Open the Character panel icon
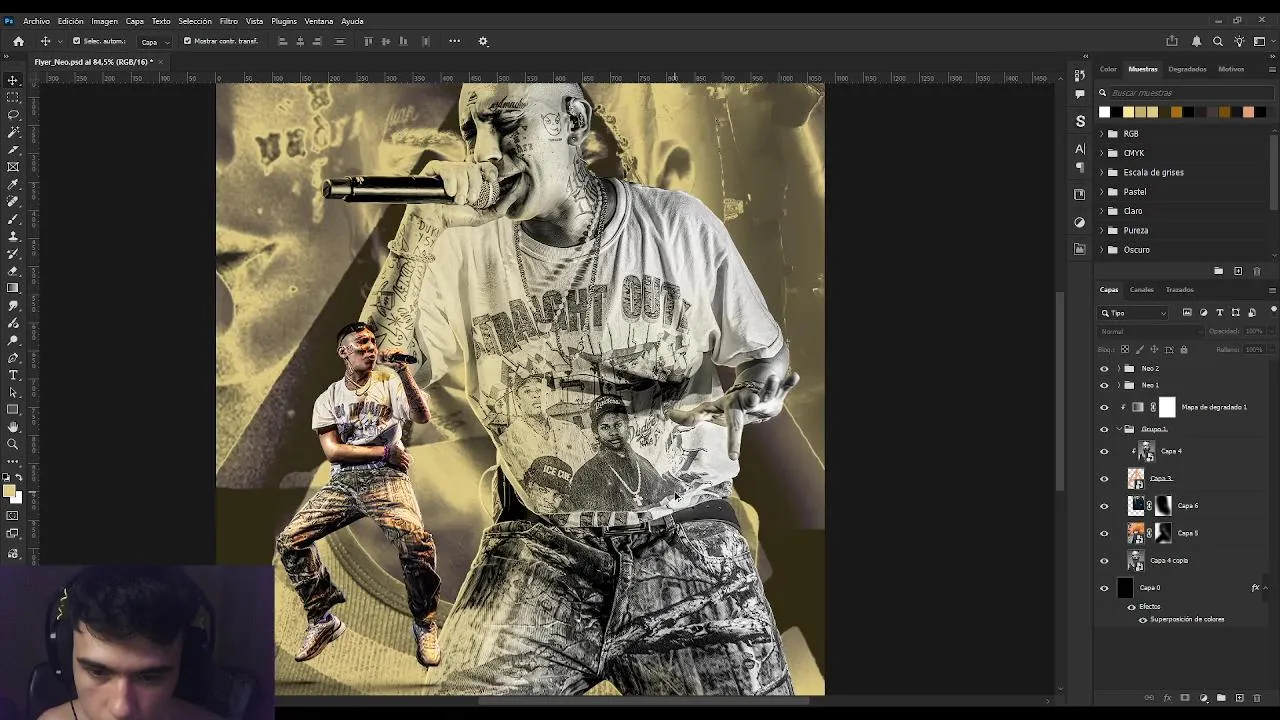 (1080, 148)
